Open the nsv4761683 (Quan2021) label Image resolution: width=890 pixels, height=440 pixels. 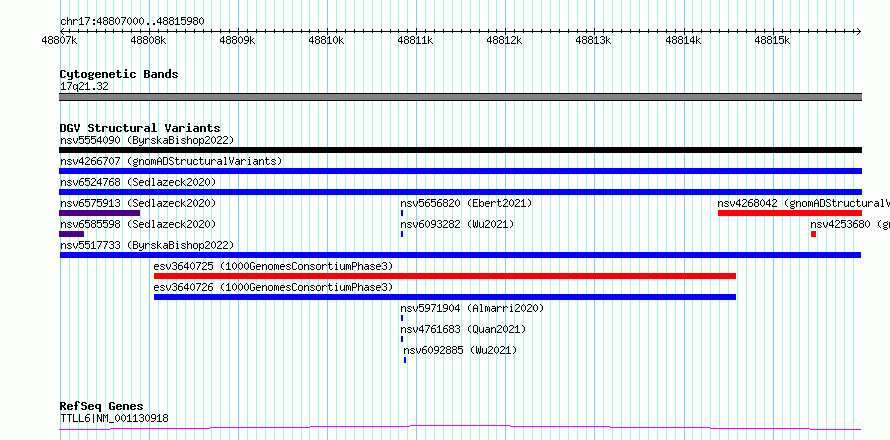click(x=463, y=329)
